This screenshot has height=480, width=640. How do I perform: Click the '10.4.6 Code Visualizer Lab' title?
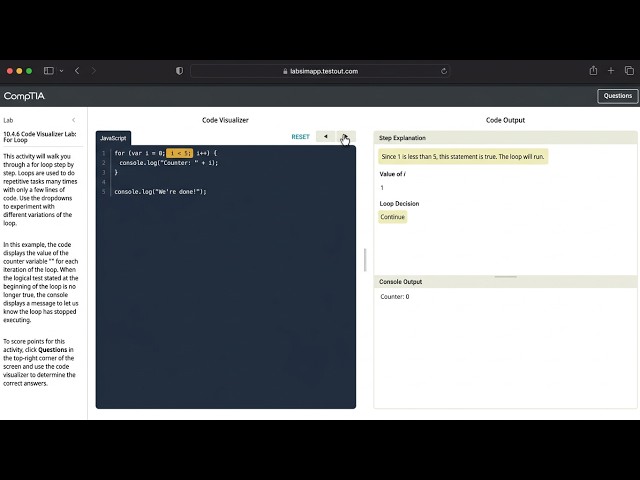pos(40,137)
